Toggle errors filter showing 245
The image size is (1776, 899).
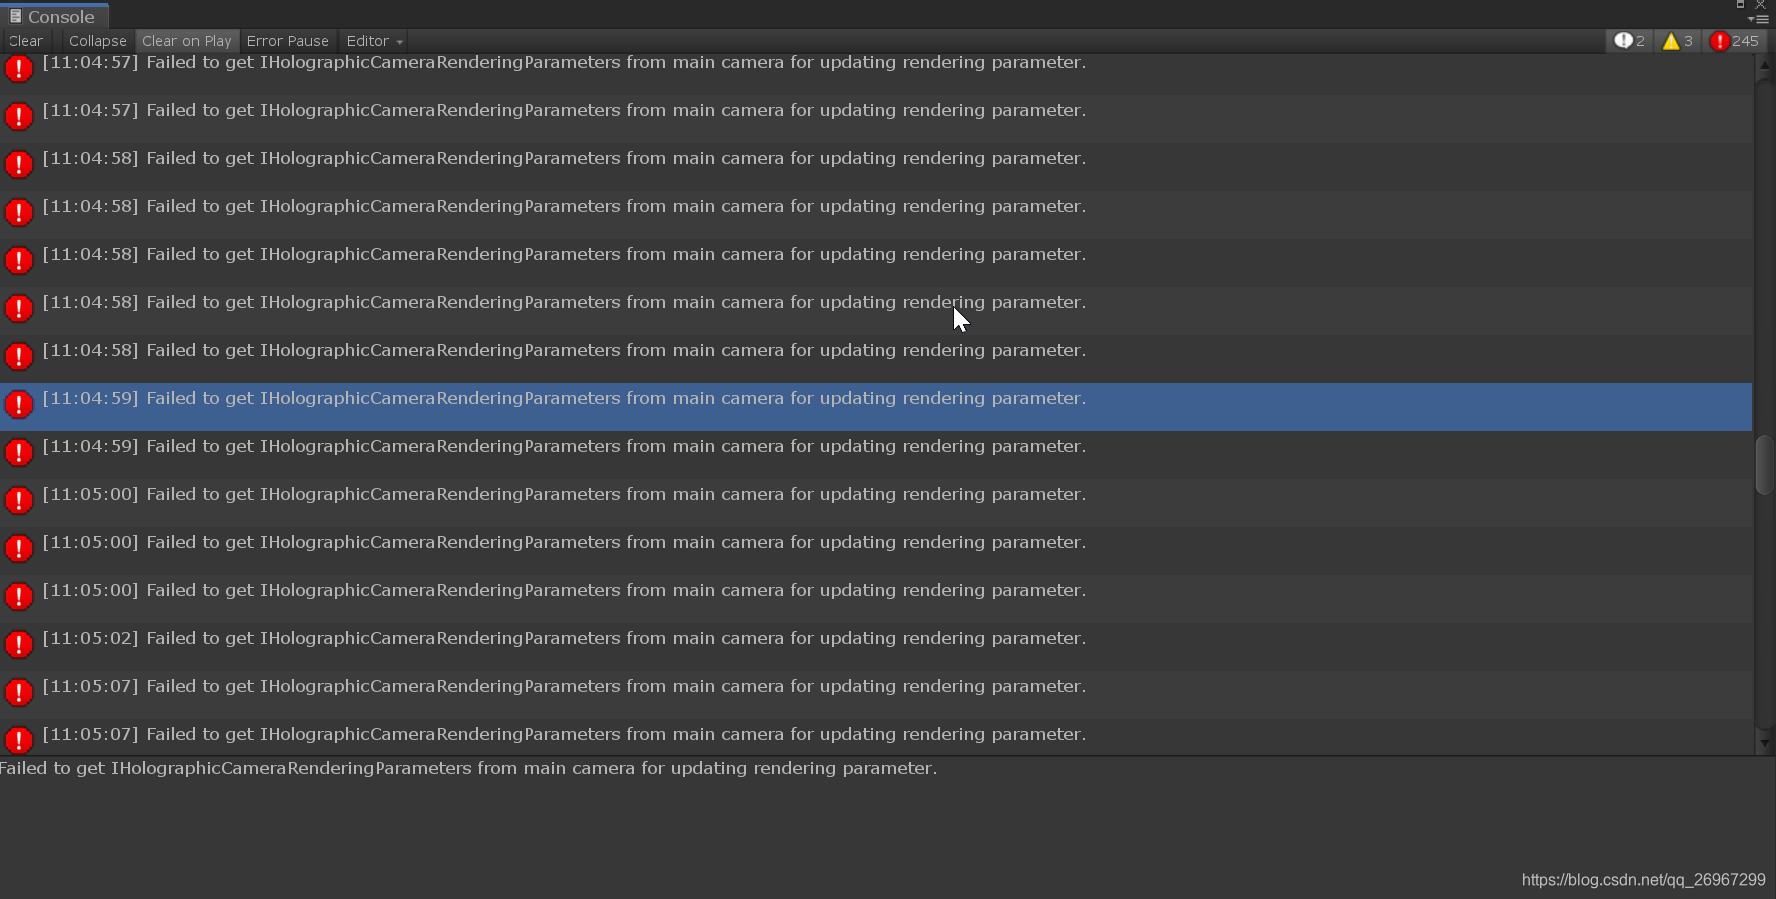coord(1735,41)
